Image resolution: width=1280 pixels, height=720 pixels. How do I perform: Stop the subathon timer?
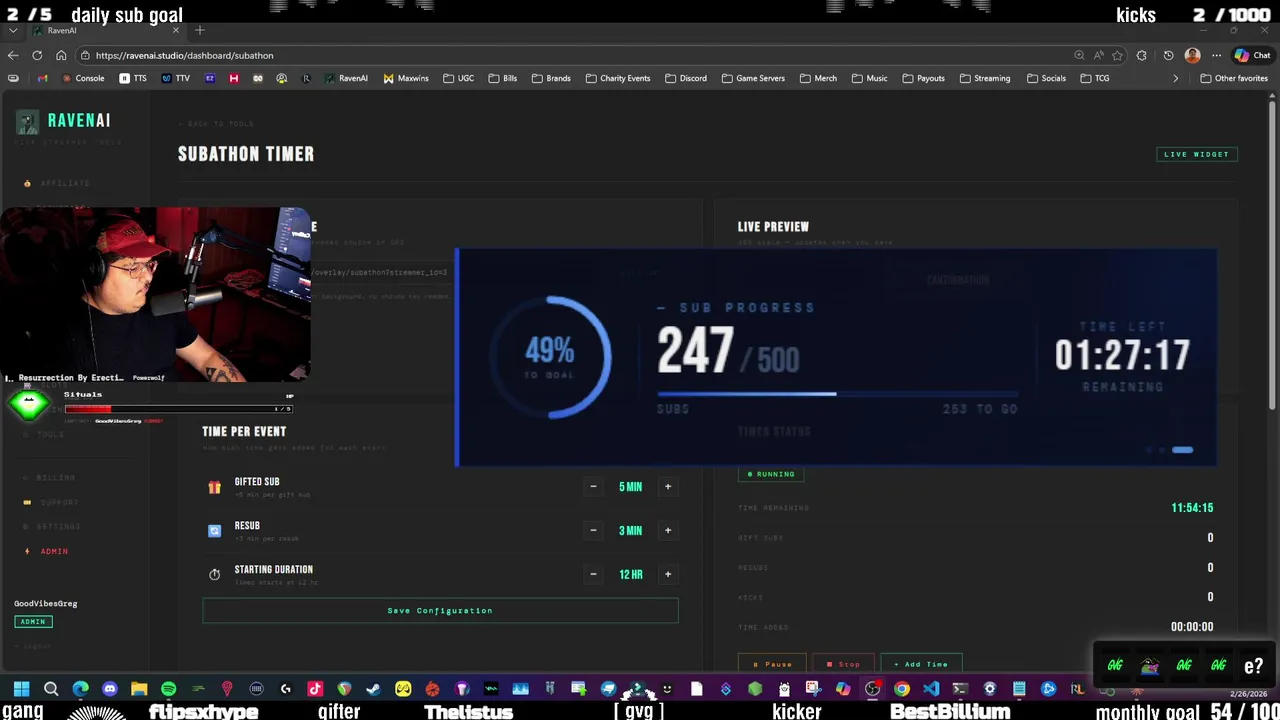click(x=843, y=664)
